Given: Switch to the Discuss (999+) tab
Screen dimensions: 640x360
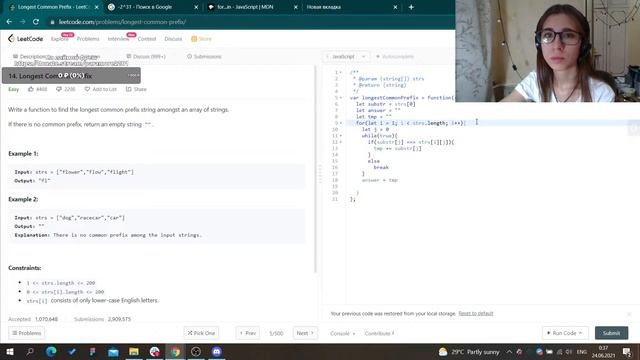Looking at the screenshot, I should click(x=146, y=56).
